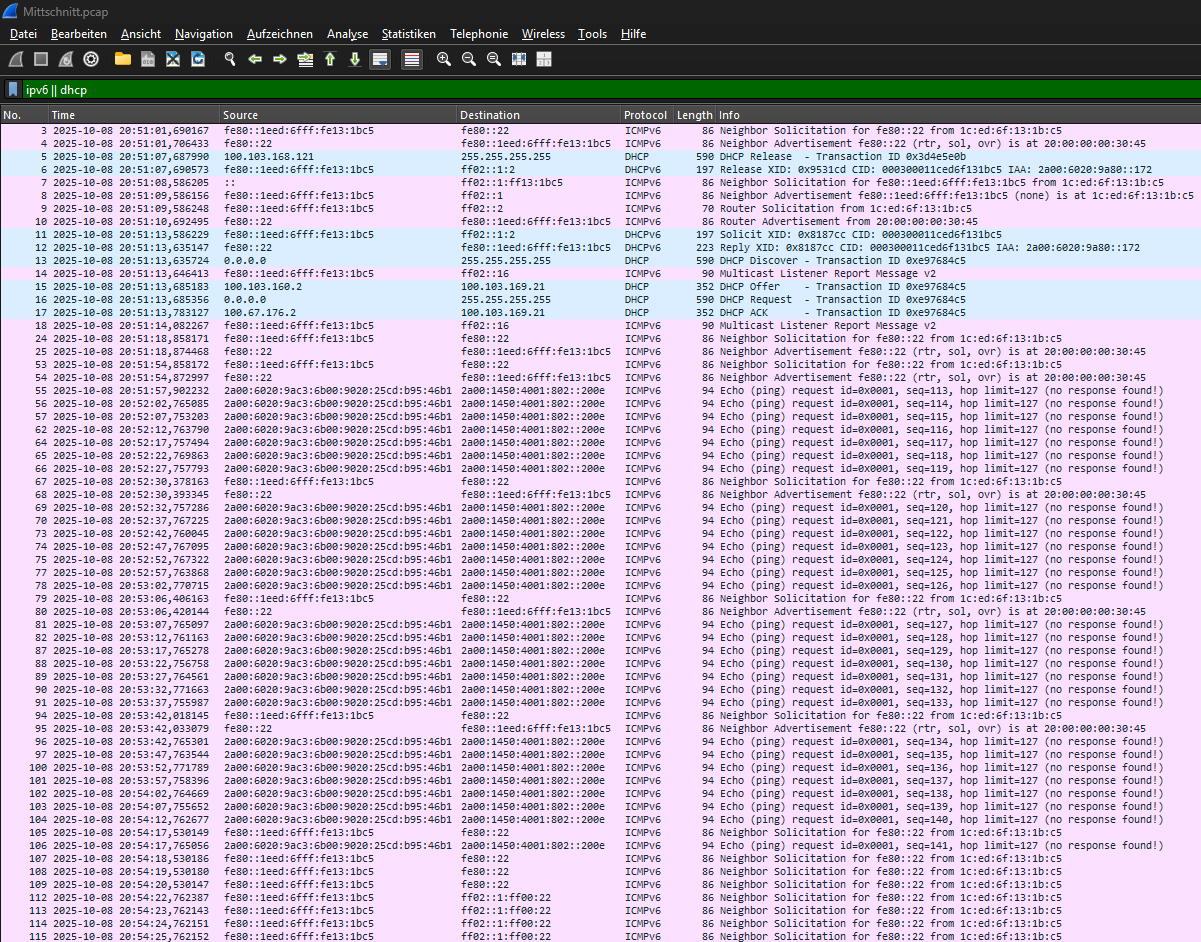Select packet 69 ping request seq=120
The width and height of the screenshot is (1201, 942).
pyautogui.click(x=600, y=508)
